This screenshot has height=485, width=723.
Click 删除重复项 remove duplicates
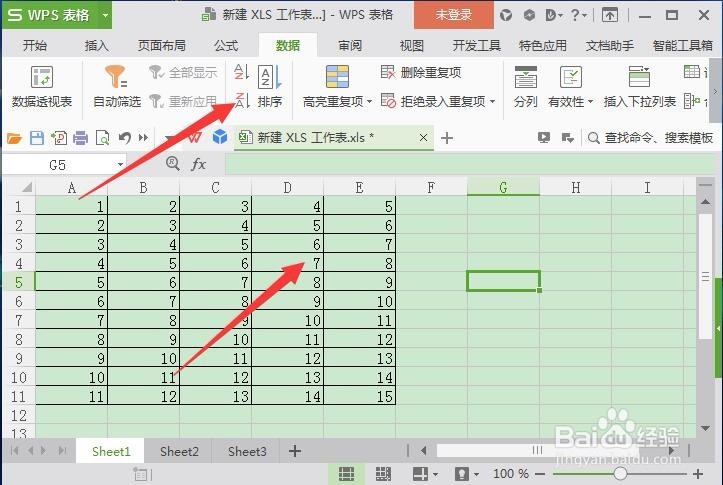click(x=421, y=72)
